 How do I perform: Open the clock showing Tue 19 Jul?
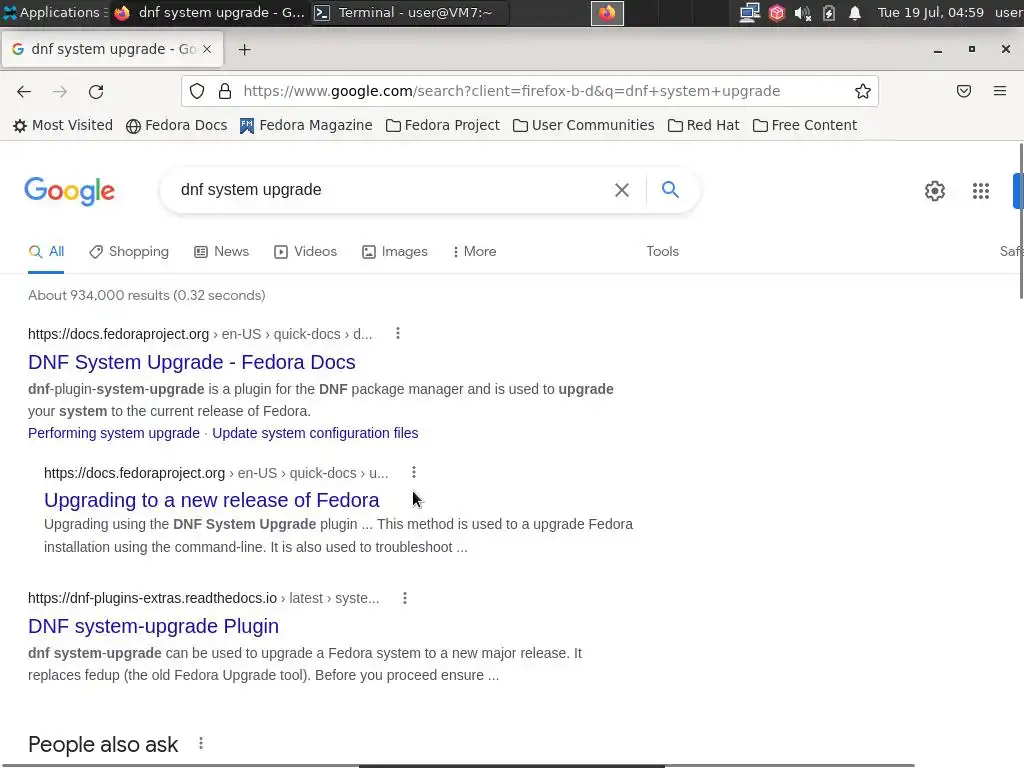coord(931,12)
